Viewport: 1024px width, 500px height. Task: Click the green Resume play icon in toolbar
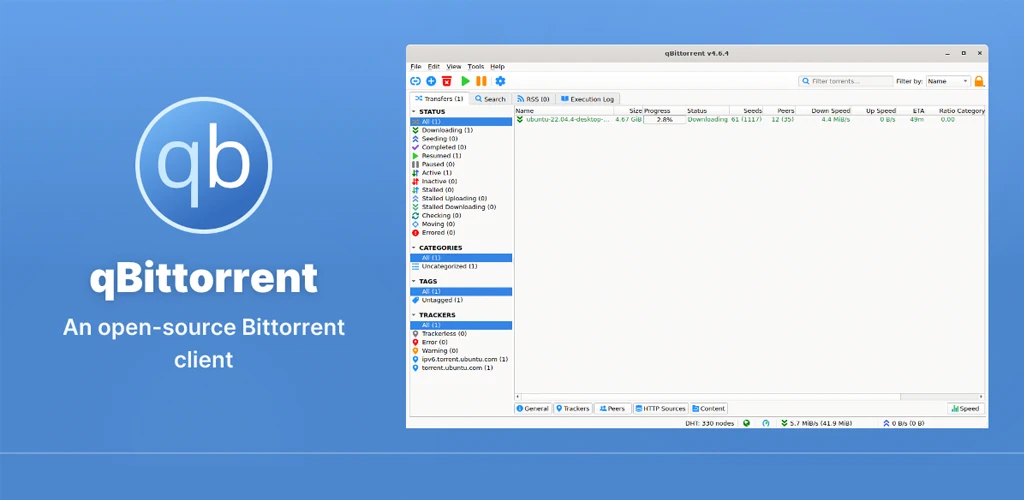click(466, 81)
